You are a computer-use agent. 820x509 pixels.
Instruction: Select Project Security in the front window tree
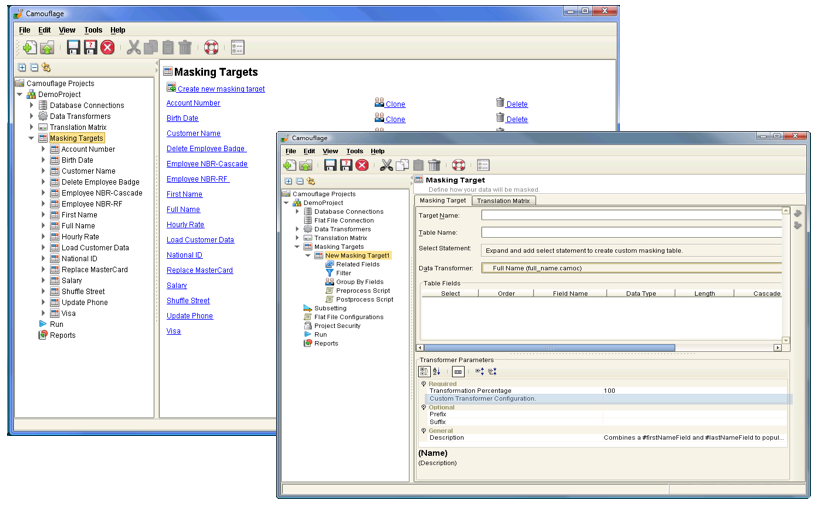point(337,325)
